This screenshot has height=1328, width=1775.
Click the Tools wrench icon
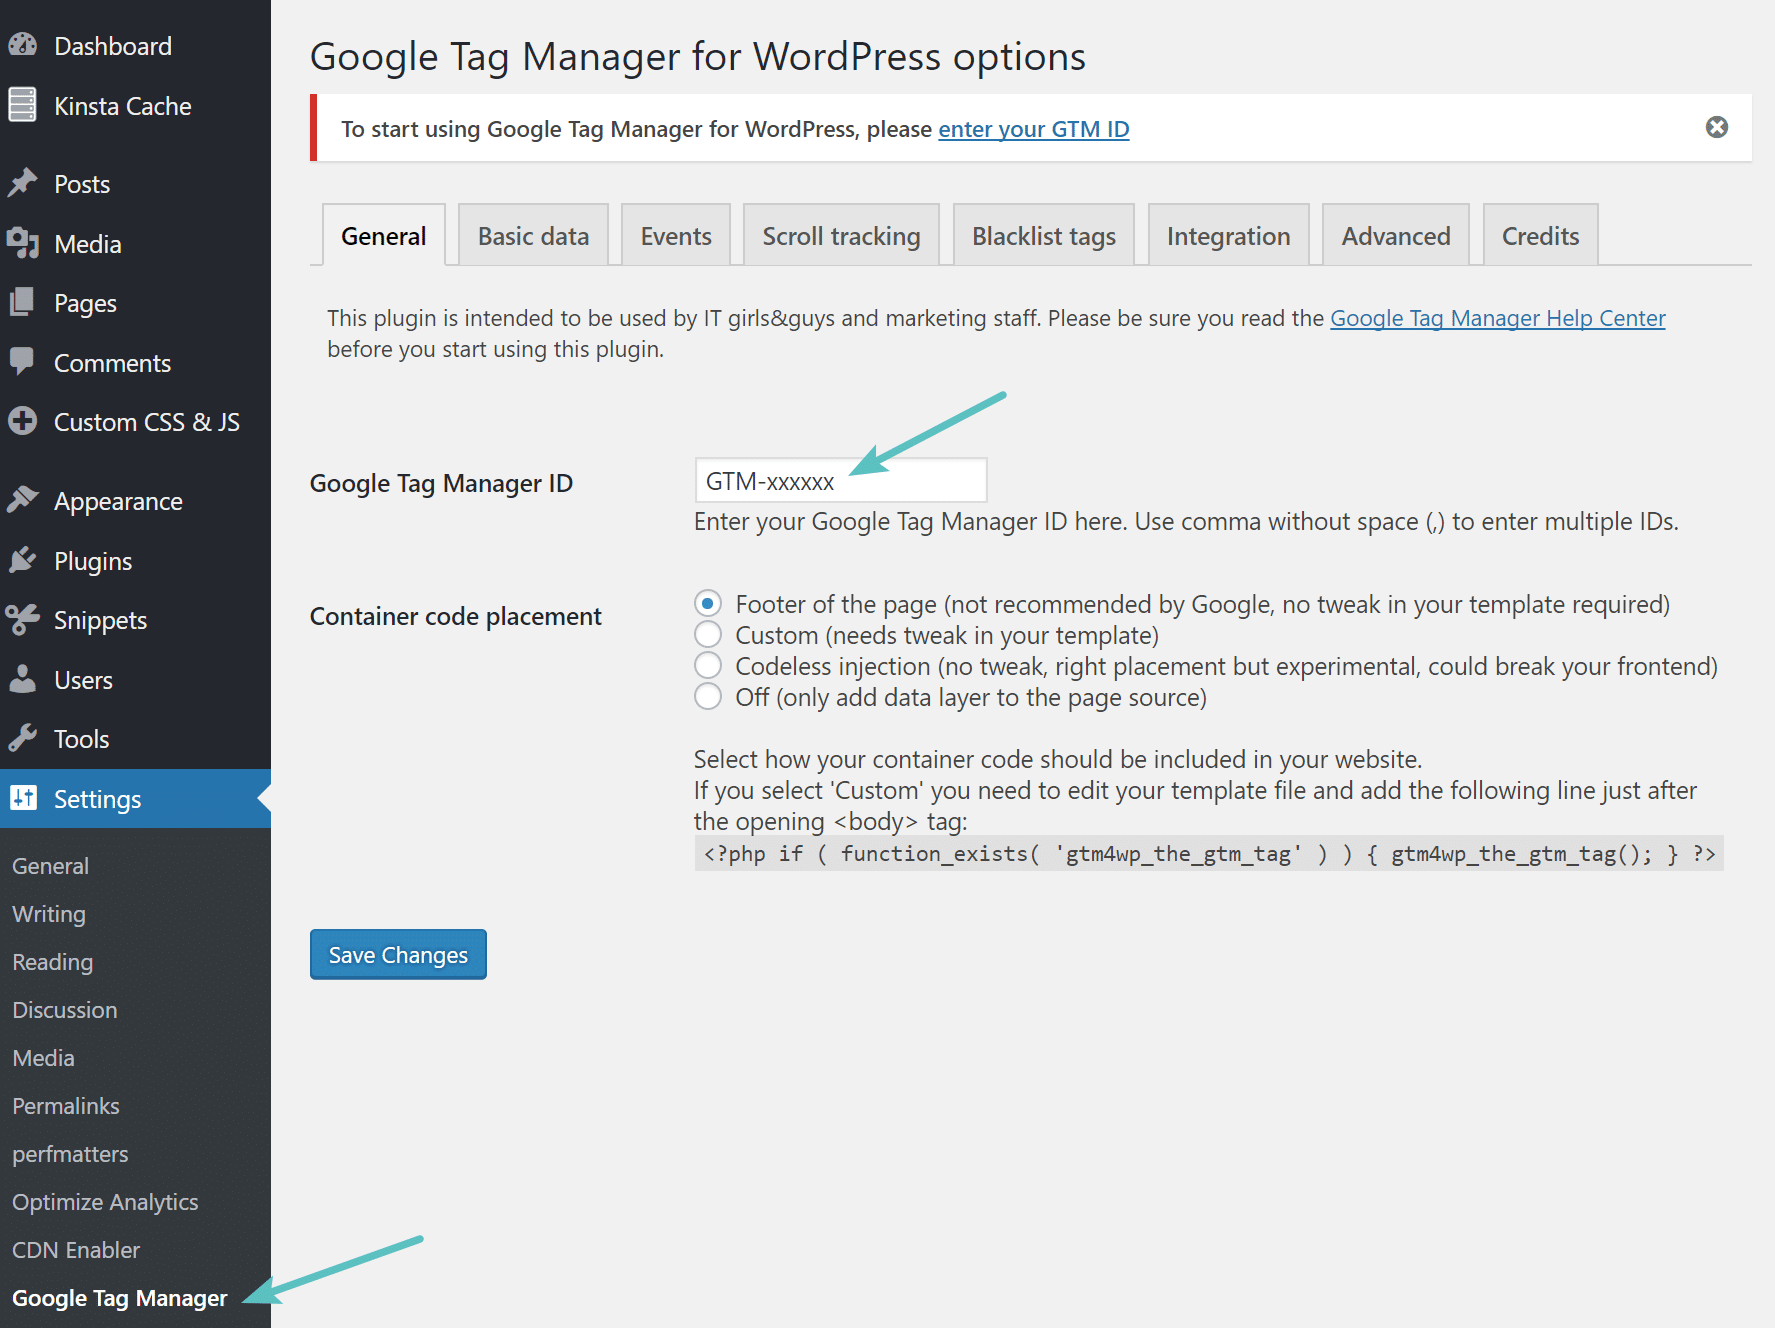tap(22, 738)
